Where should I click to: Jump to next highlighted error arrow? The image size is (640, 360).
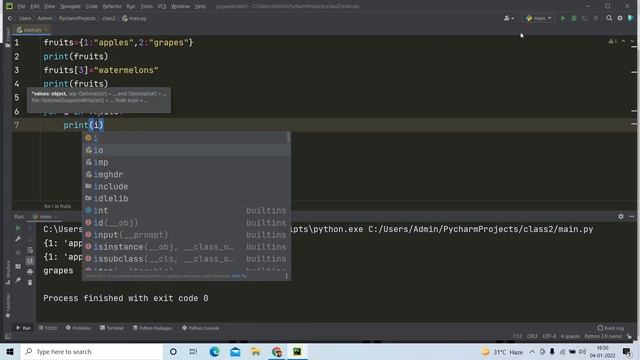[632, 41]
